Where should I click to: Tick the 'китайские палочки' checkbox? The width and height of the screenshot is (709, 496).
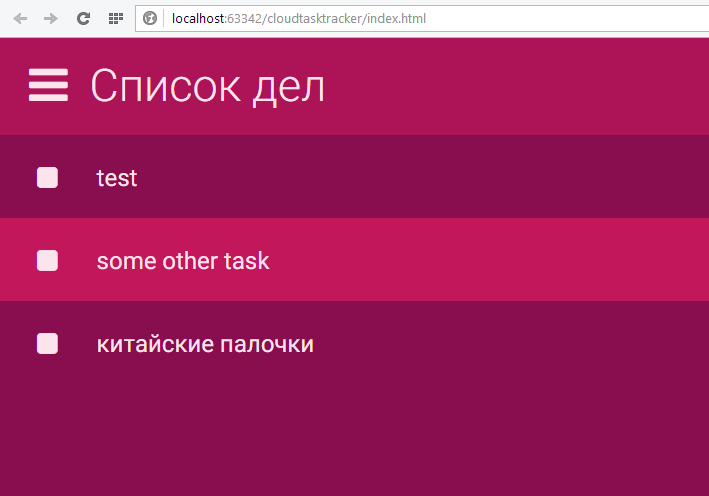[47, 344]
